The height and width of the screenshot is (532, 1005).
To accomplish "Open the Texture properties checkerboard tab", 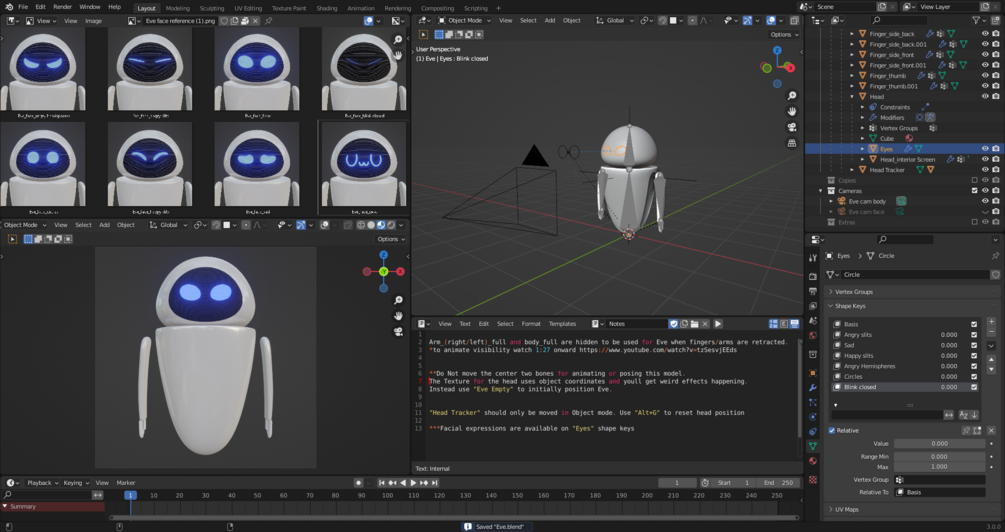I will [x=813, y=479].
